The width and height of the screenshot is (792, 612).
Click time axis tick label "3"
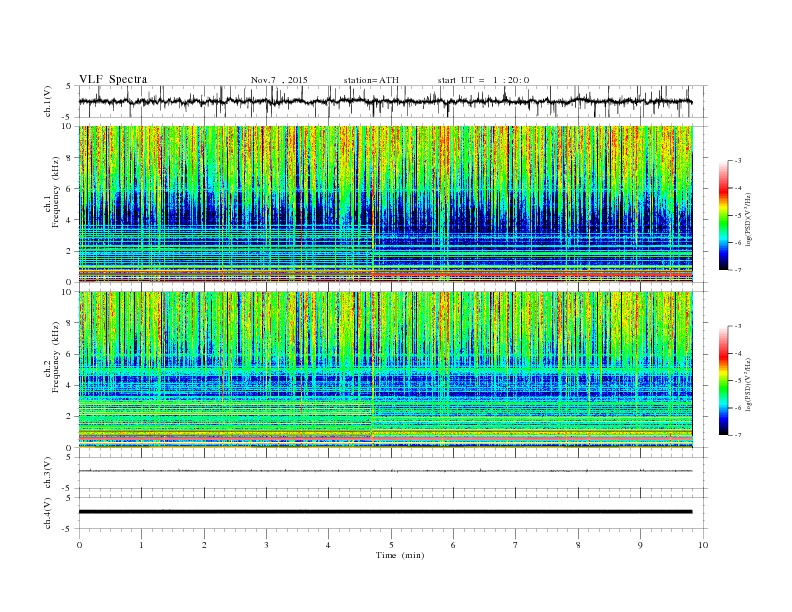click(266, 545)
